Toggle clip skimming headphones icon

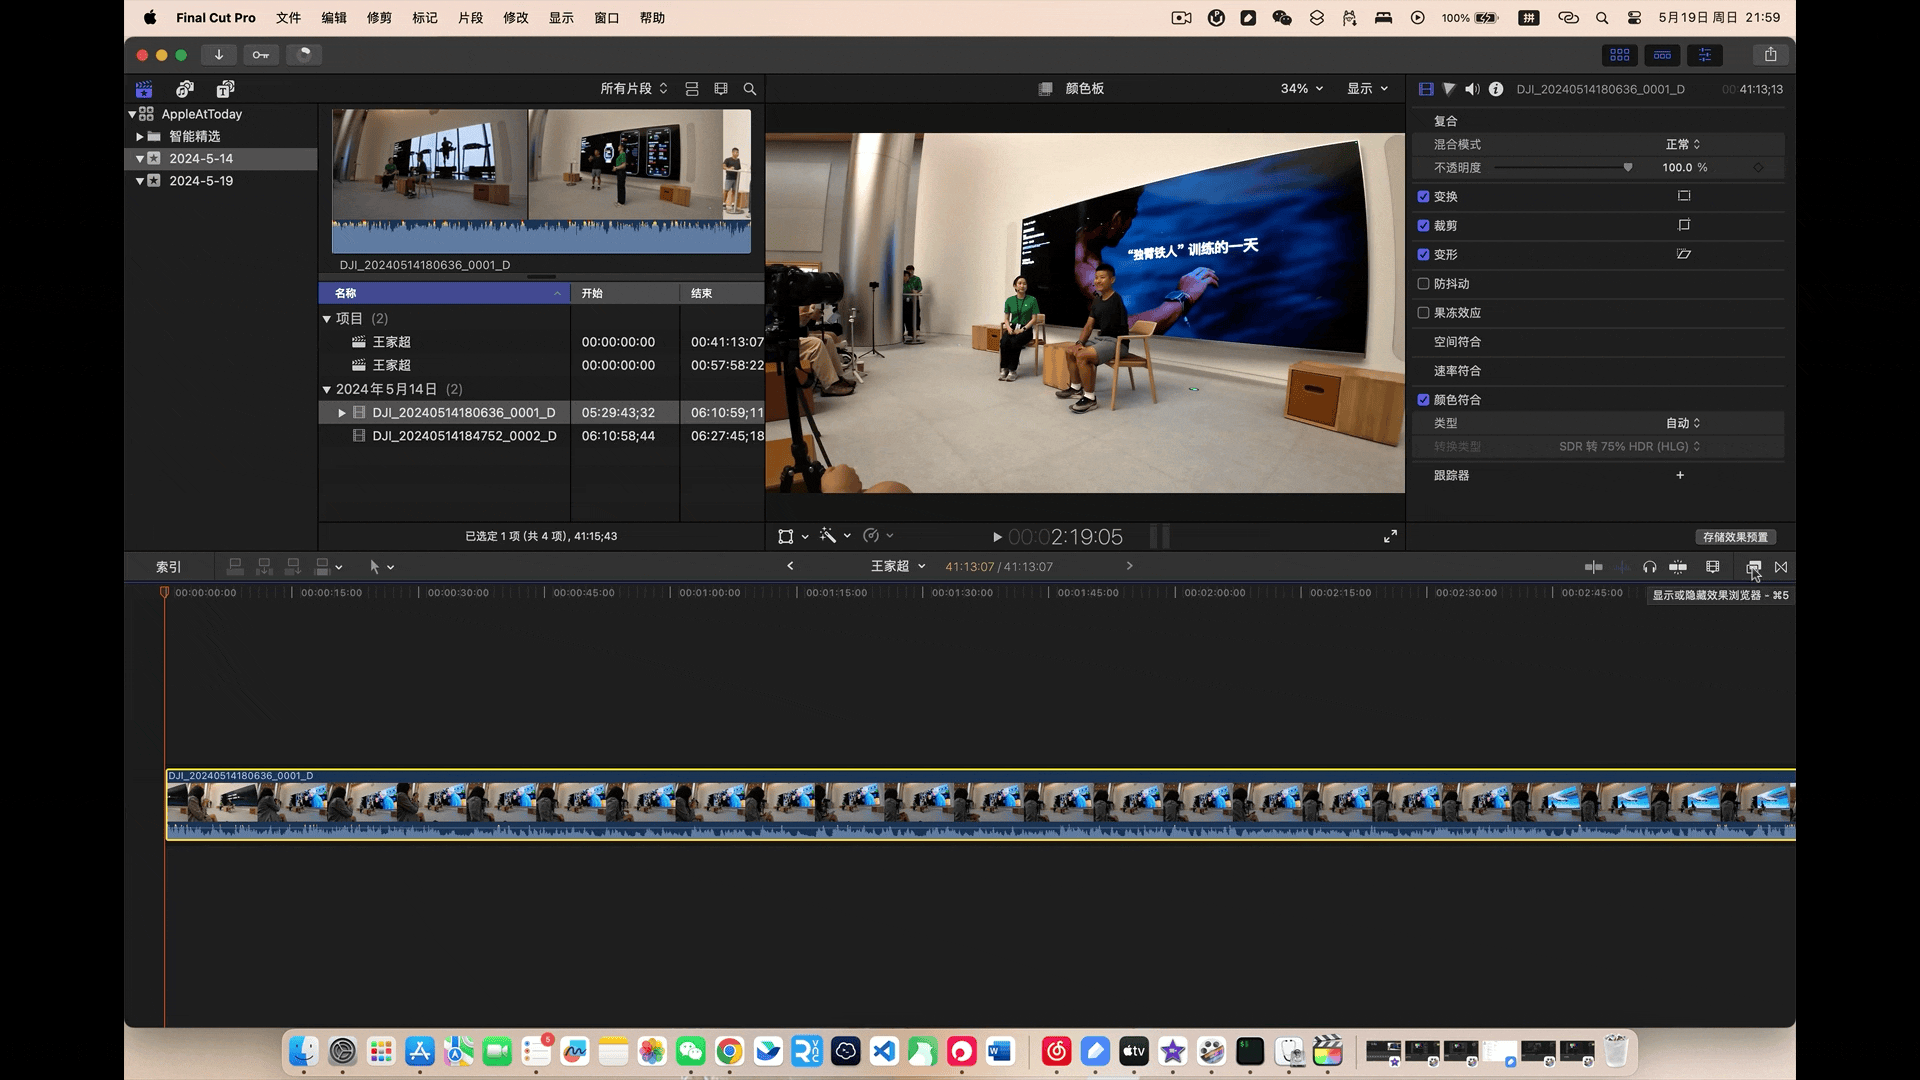[1650, 567]
